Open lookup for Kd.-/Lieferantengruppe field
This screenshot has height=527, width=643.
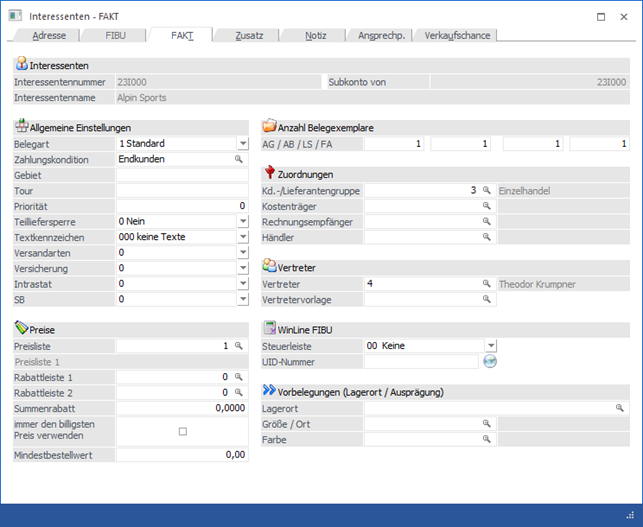click(487, 190)
